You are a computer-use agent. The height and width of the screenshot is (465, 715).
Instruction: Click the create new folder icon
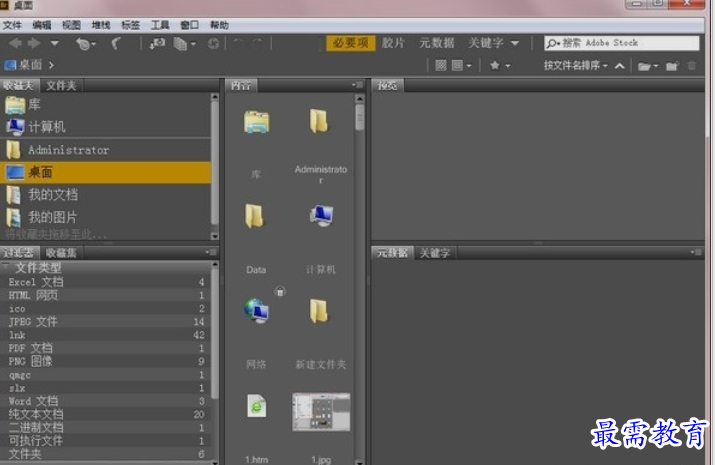(x=672, y=66)
